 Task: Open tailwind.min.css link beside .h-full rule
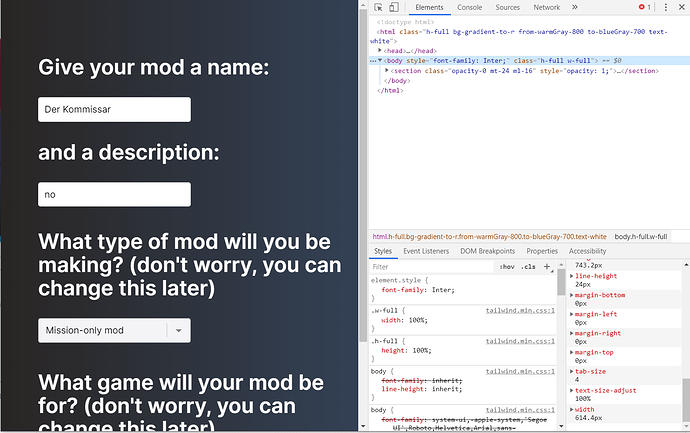tap(520, 341)
